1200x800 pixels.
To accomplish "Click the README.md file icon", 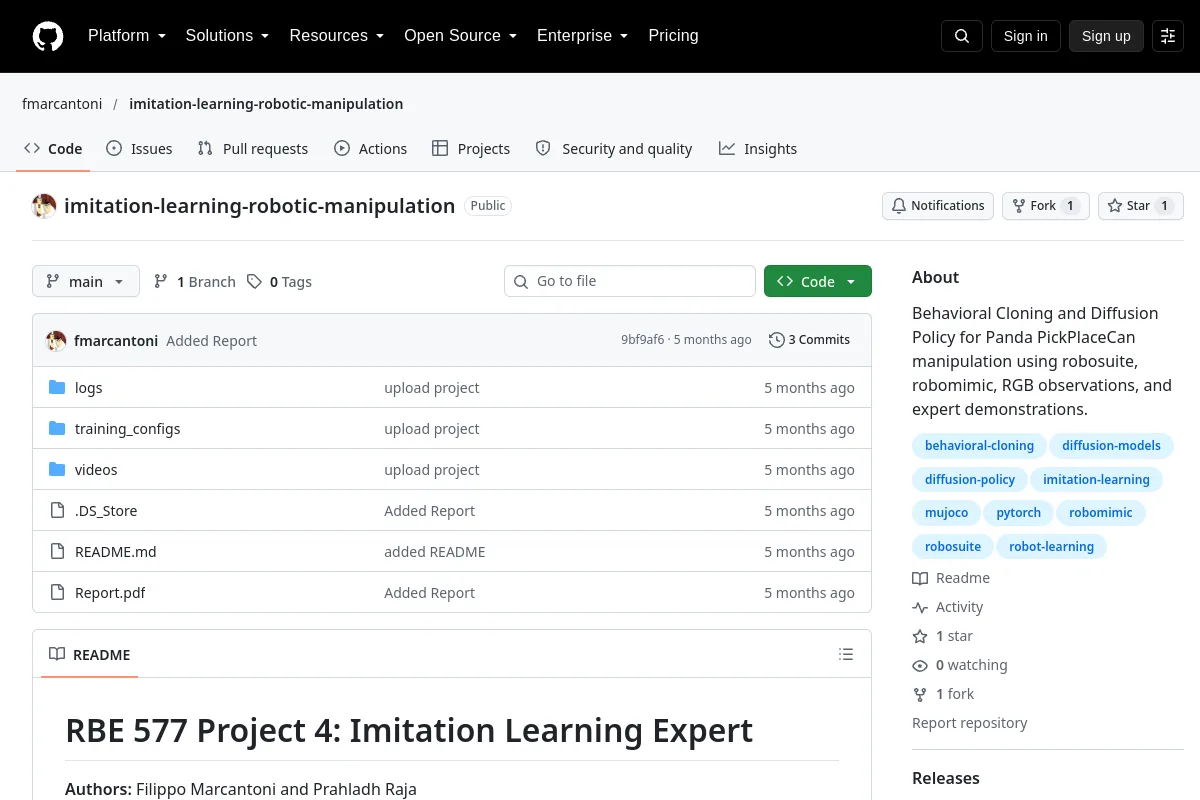I will (57, 552).
